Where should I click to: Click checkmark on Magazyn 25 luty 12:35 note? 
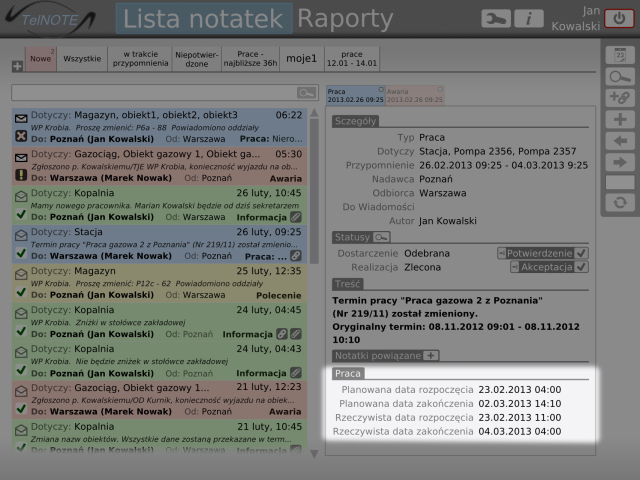[x=21, y=292]
